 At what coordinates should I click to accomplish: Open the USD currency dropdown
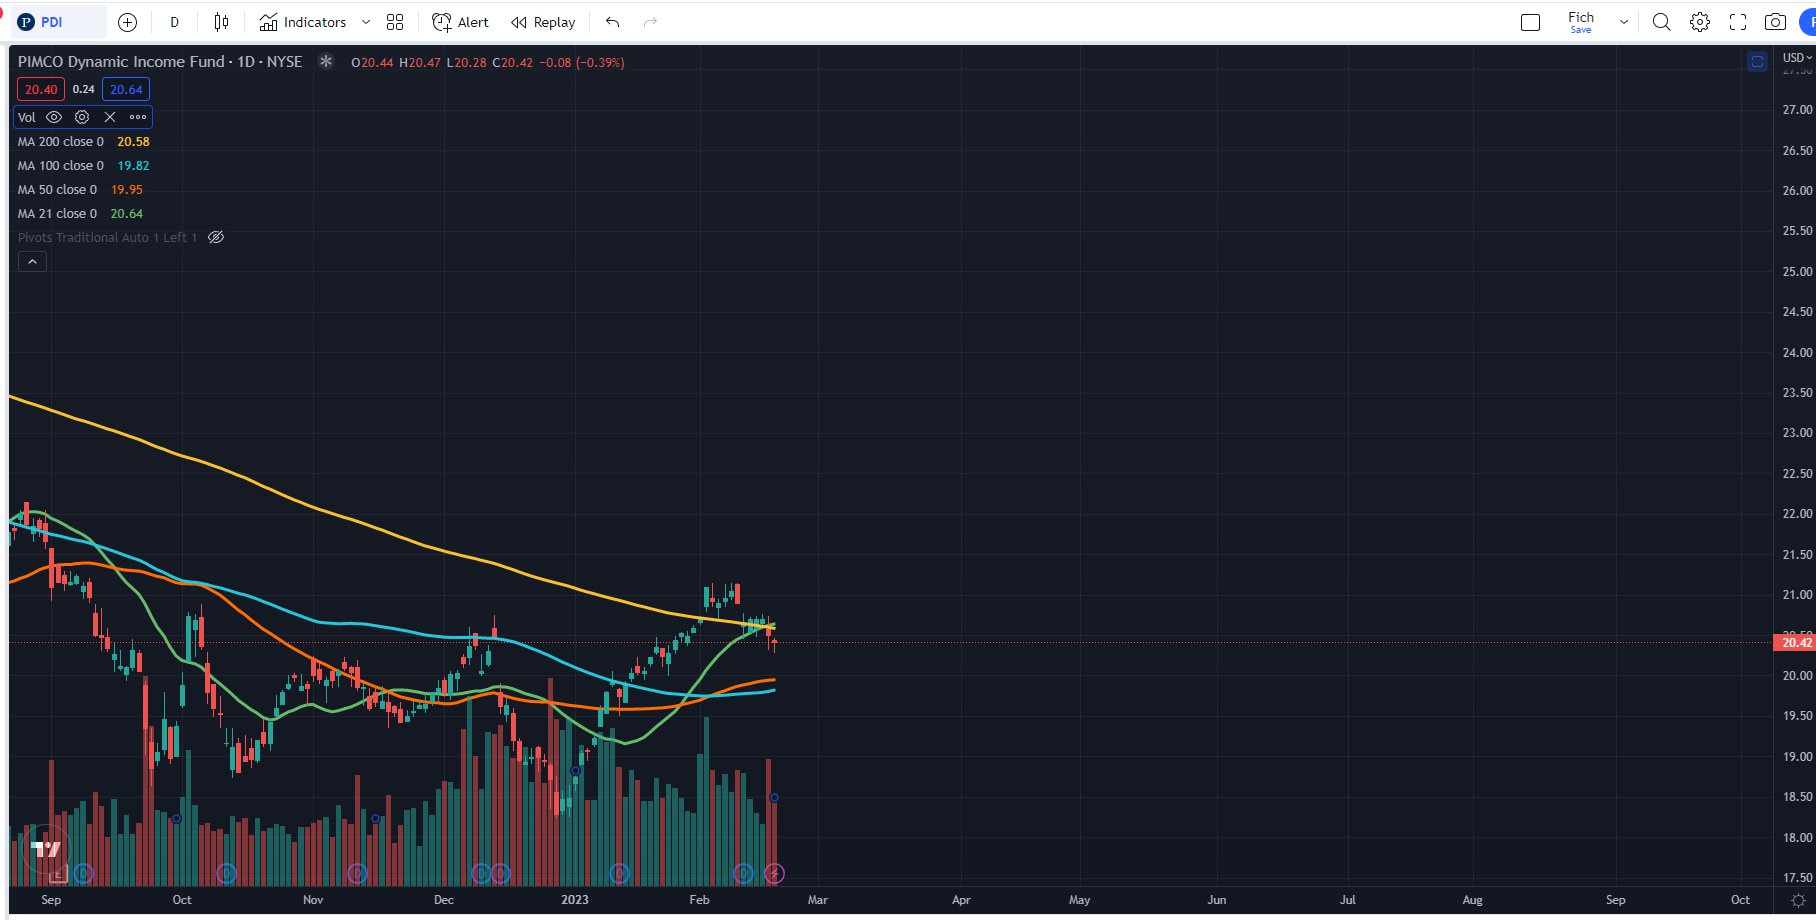(1797, 58)
